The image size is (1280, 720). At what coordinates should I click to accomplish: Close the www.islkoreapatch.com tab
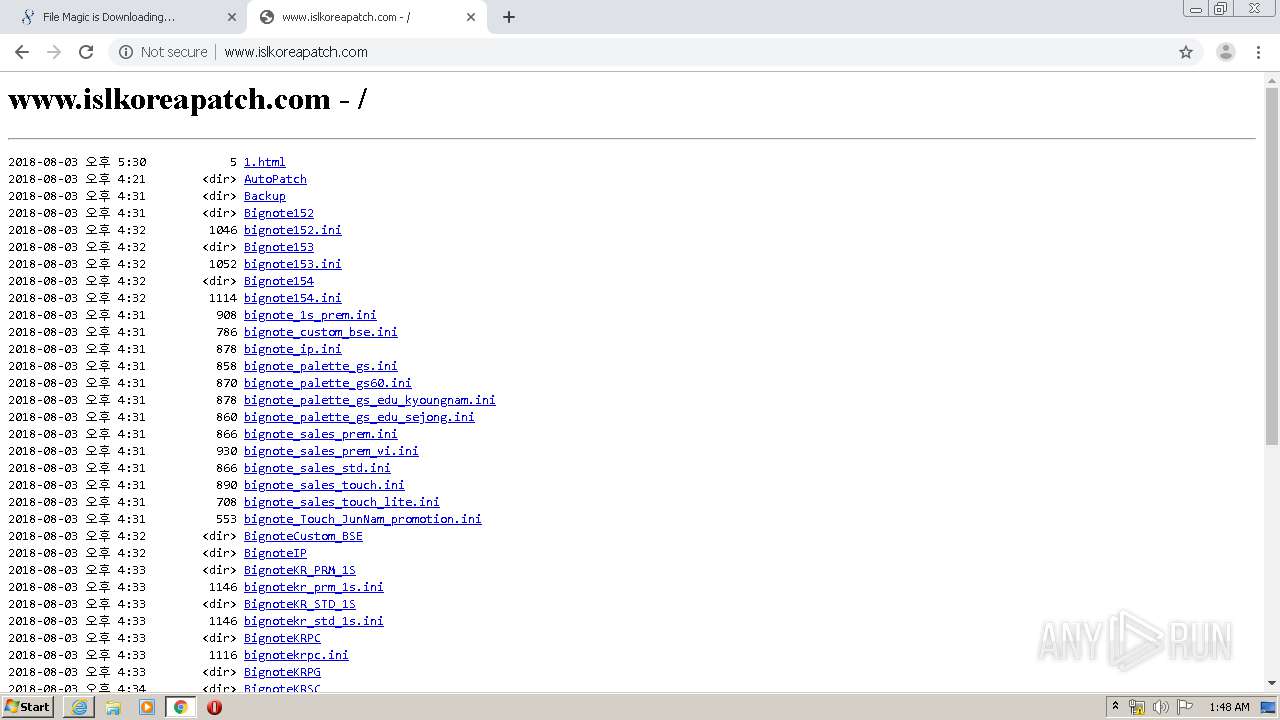471,17
